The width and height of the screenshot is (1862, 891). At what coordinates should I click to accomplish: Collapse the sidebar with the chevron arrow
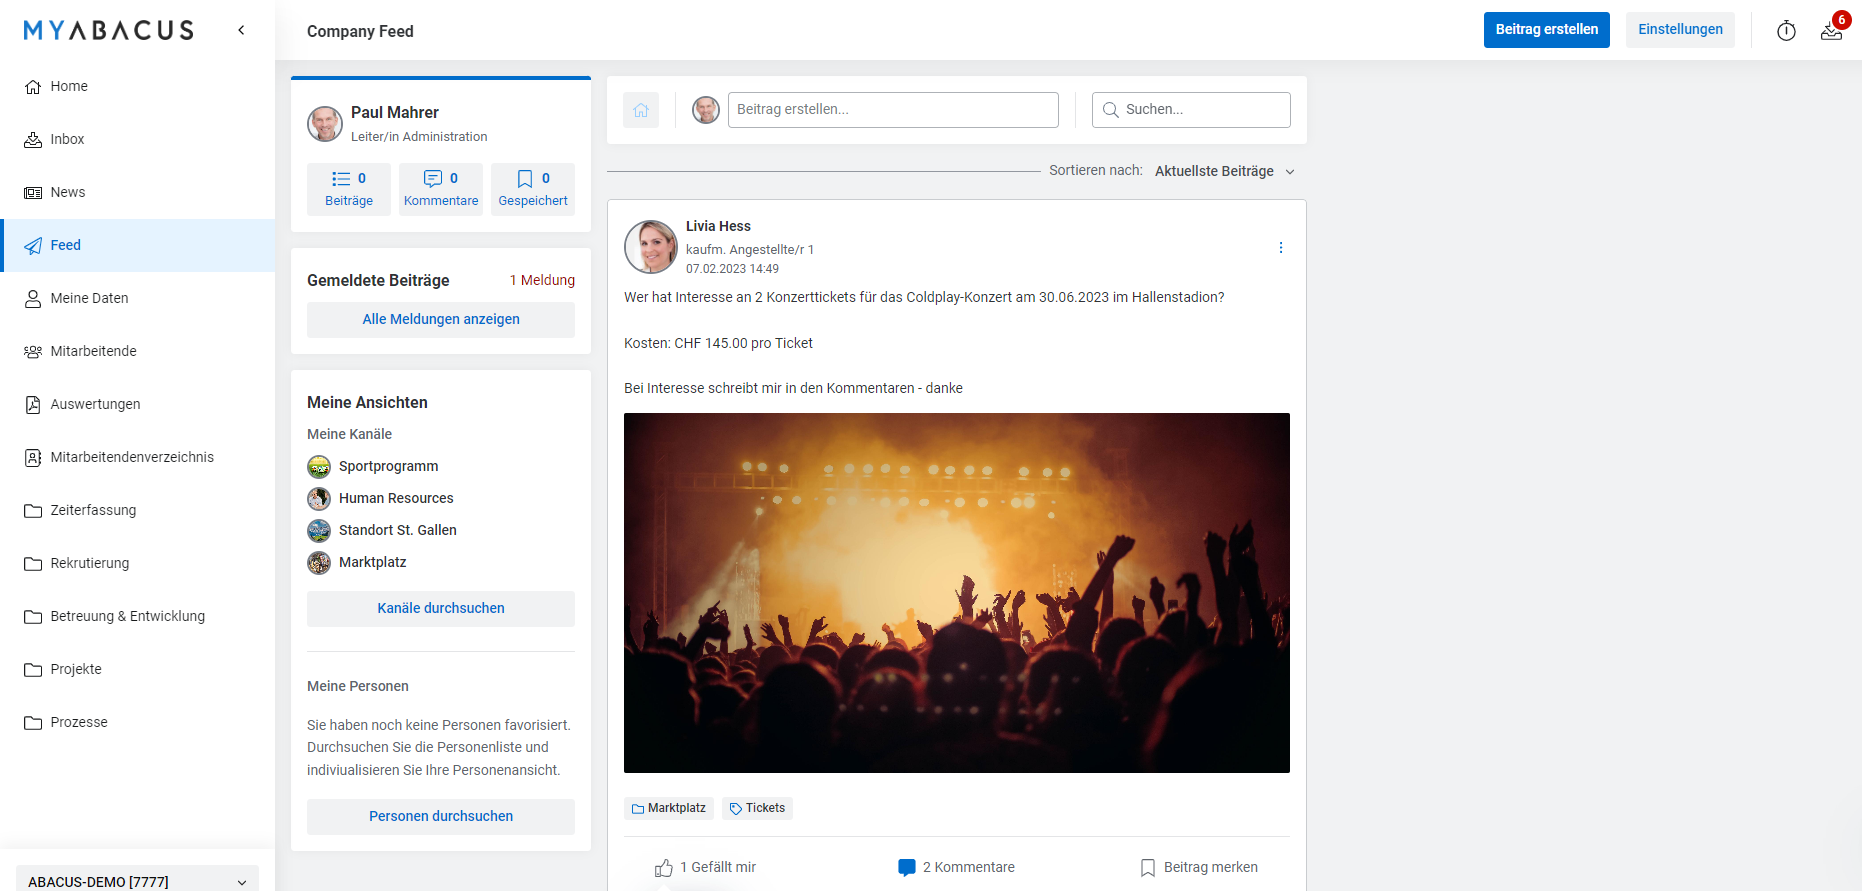241,30
